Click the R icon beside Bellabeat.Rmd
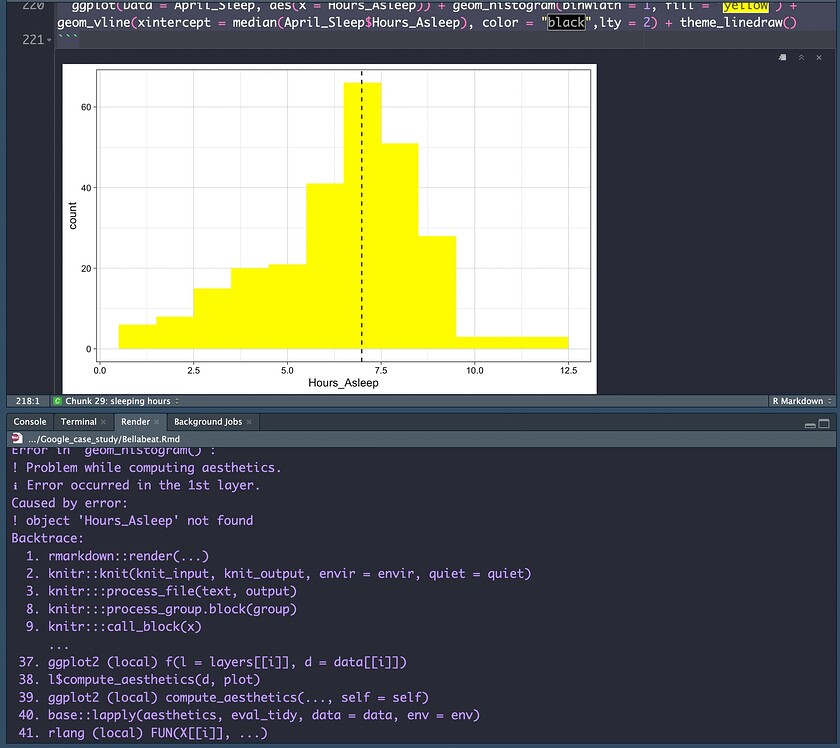840x748 pixels. (18, 438)
